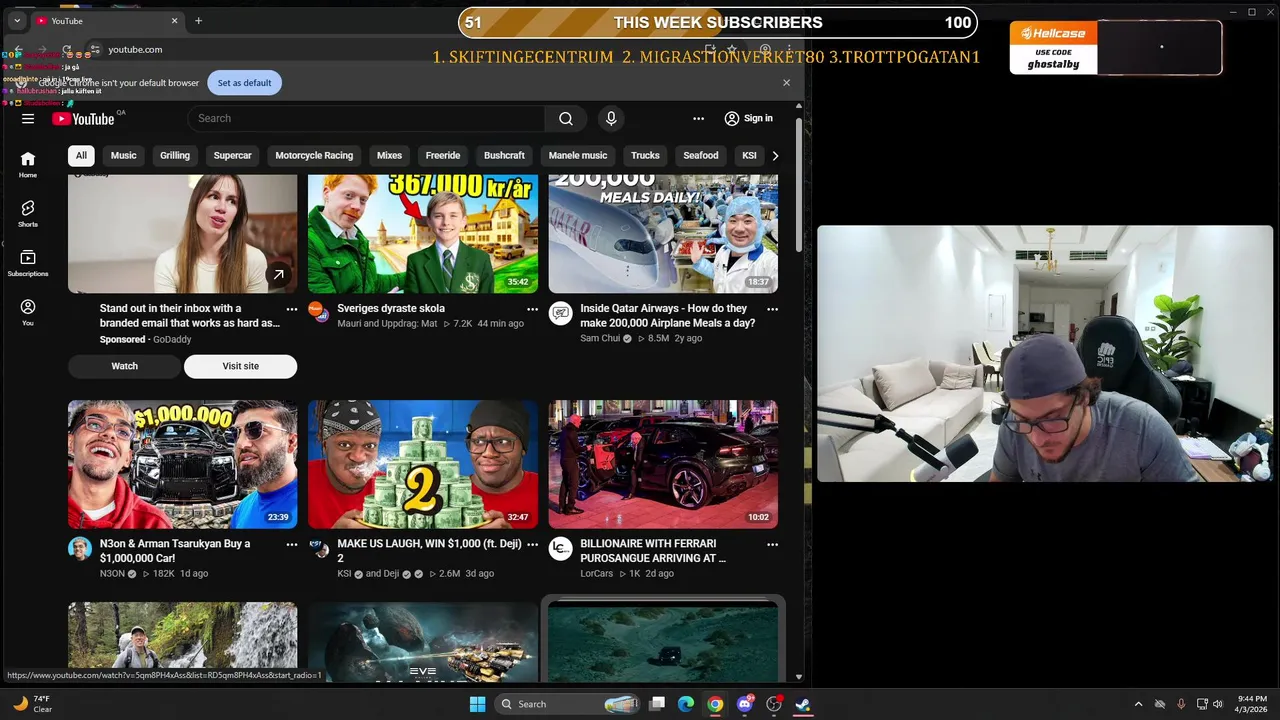Open the 74°F Clear weather widget
Image resolution: width=1280 pixels, height=720 pixels.
(30, 704)
